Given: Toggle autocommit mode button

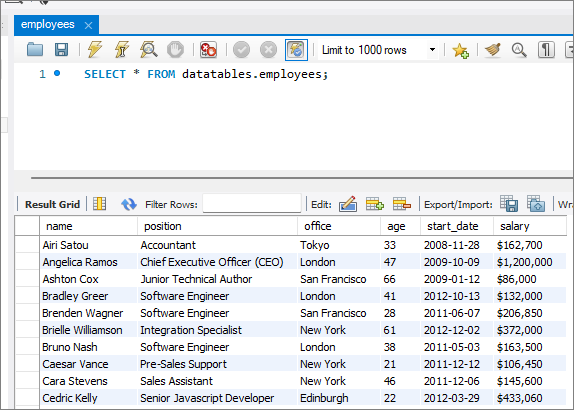Looking at the screenshot, I should (296, 50).
